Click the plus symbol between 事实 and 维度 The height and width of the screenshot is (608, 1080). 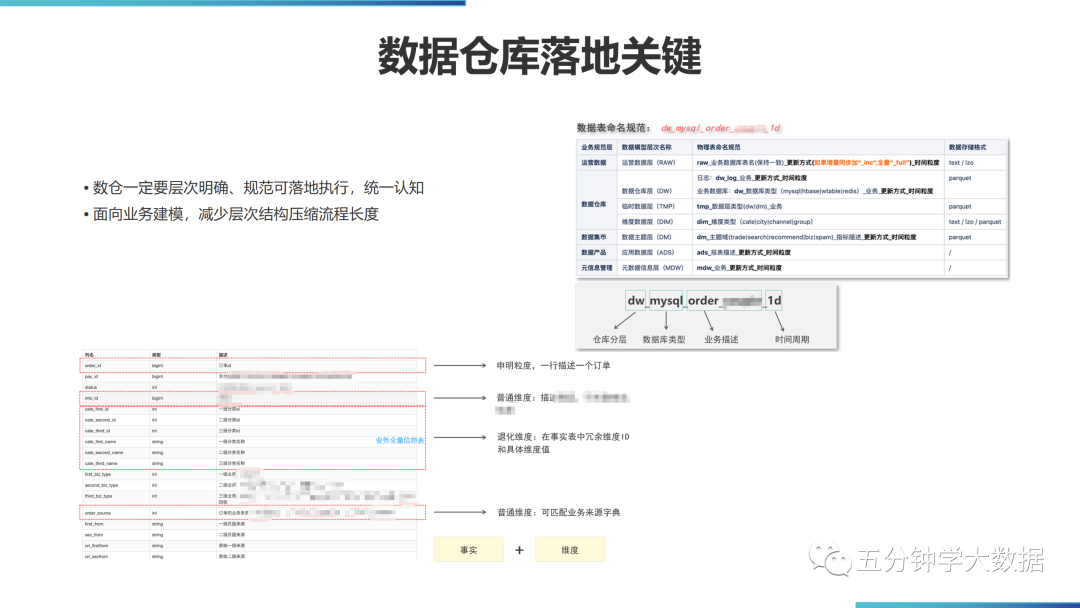point(519,549)
